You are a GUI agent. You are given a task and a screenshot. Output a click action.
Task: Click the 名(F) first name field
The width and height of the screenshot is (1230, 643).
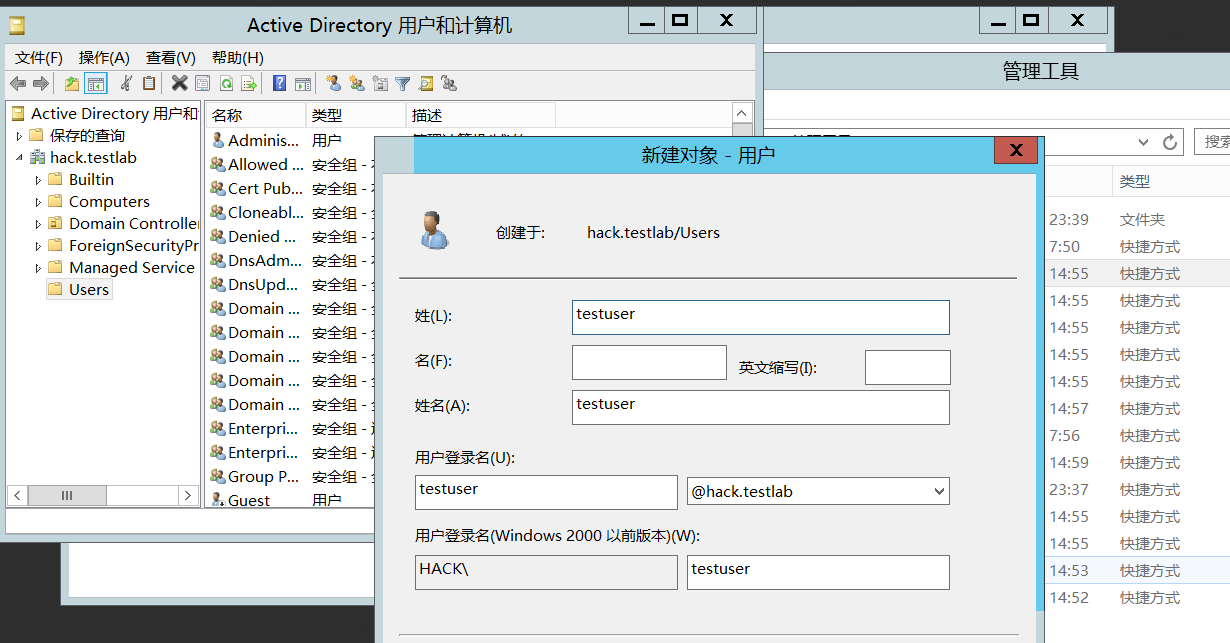649,363
